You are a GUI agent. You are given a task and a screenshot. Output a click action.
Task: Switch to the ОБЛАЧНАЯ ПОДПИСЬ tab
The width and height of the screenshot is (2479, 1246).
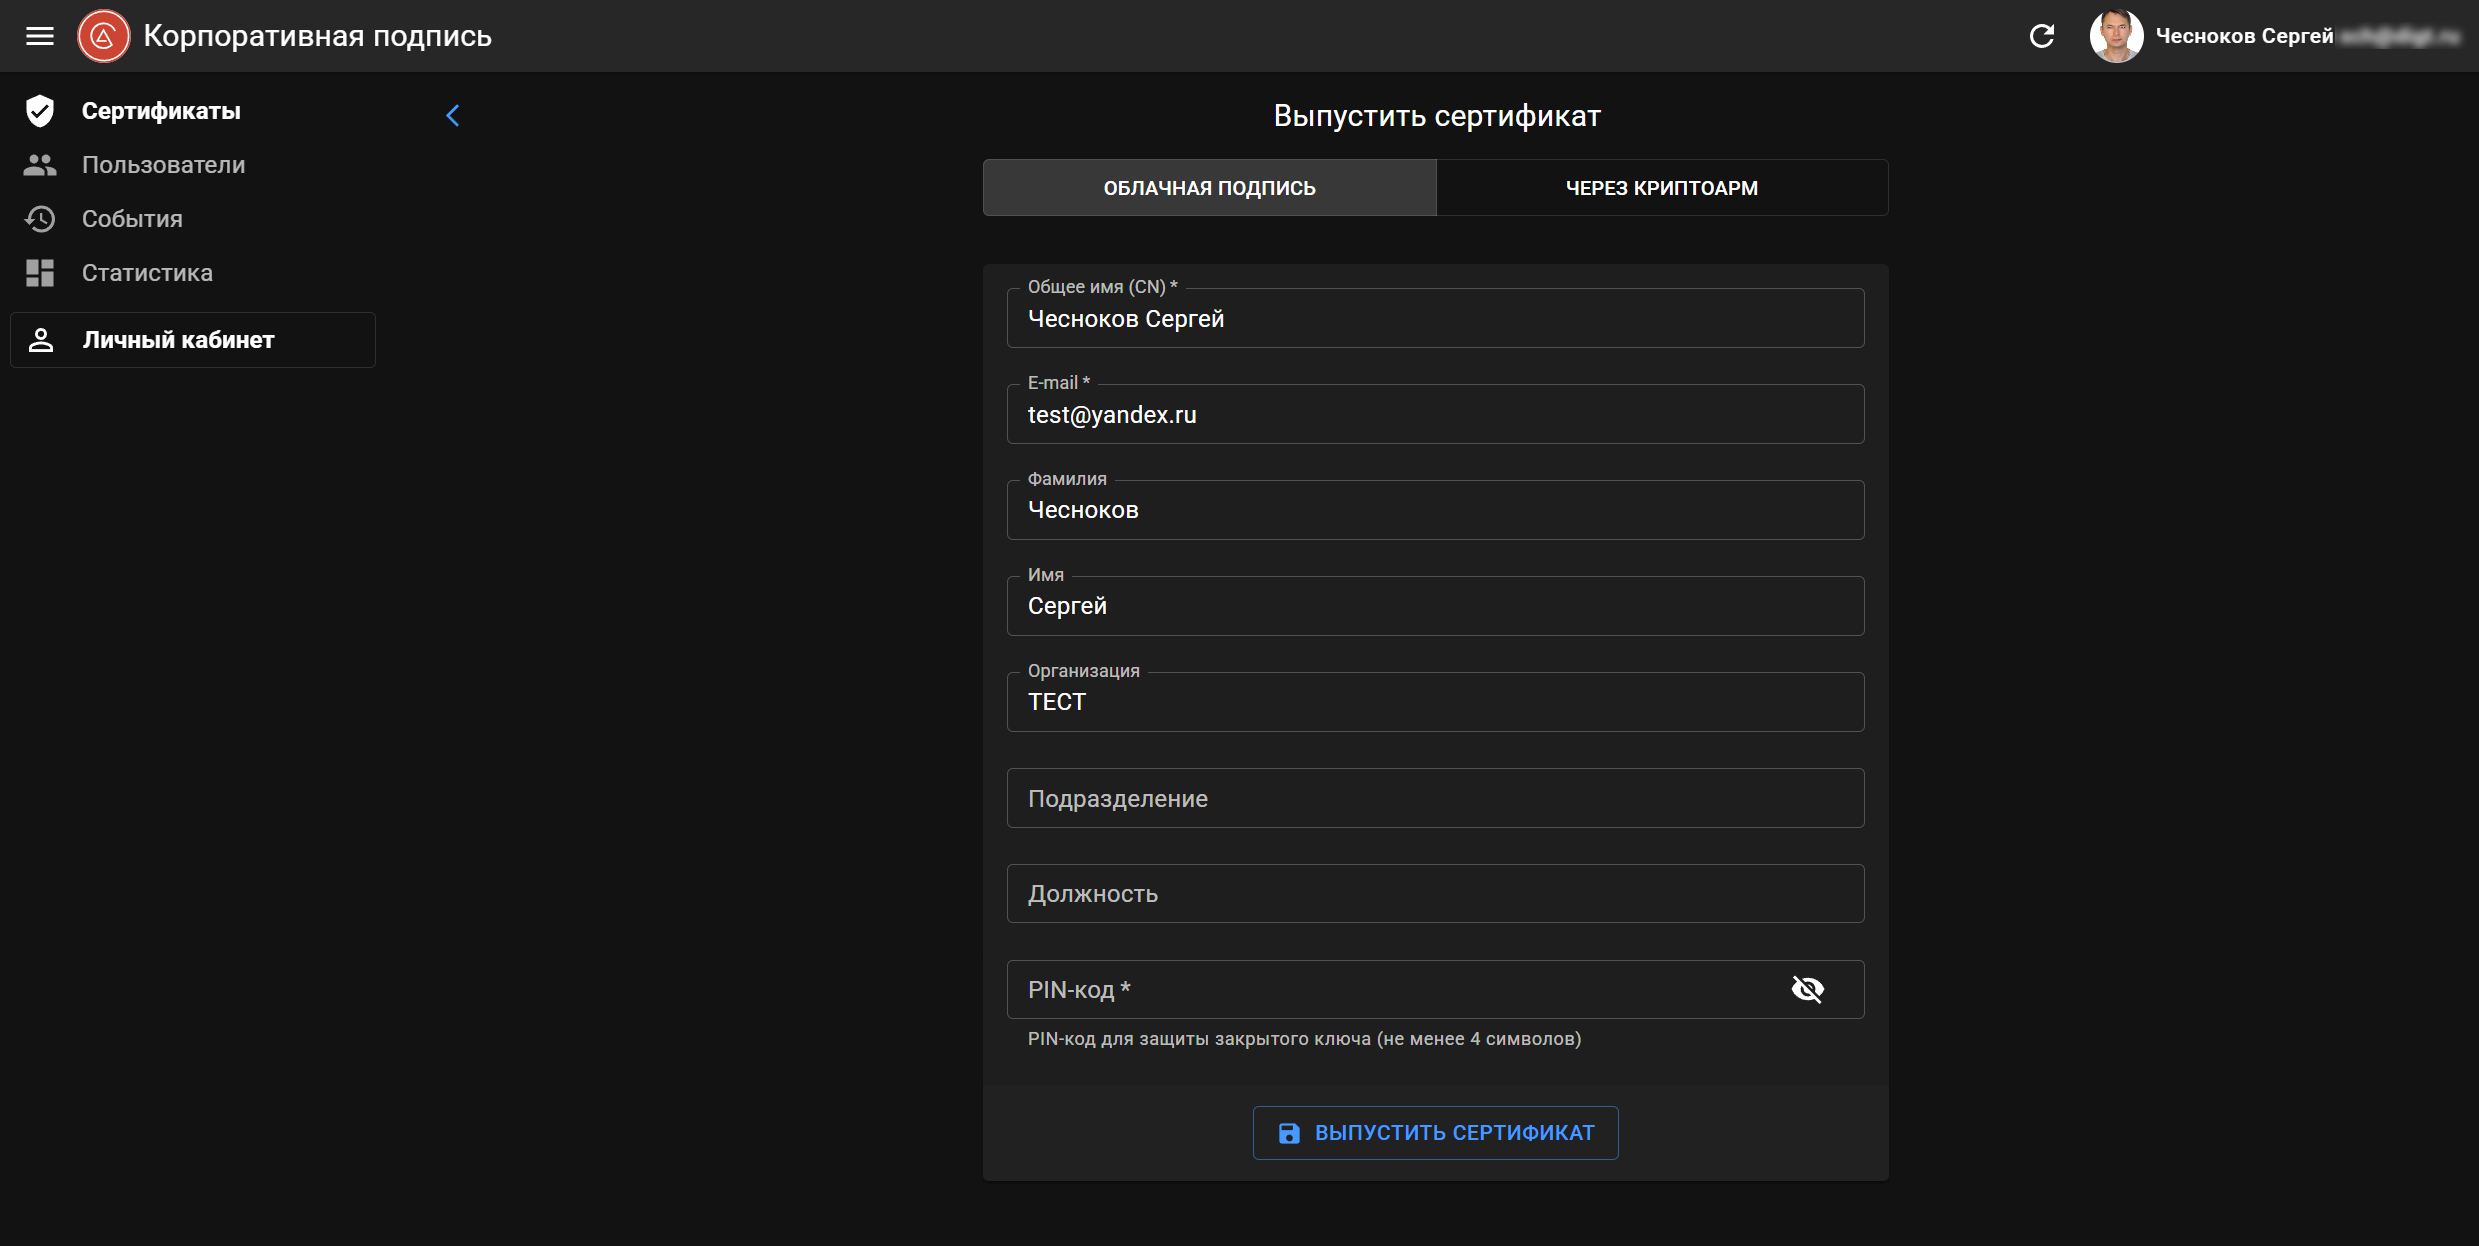pyautogui.click(x=1209, y=188)
